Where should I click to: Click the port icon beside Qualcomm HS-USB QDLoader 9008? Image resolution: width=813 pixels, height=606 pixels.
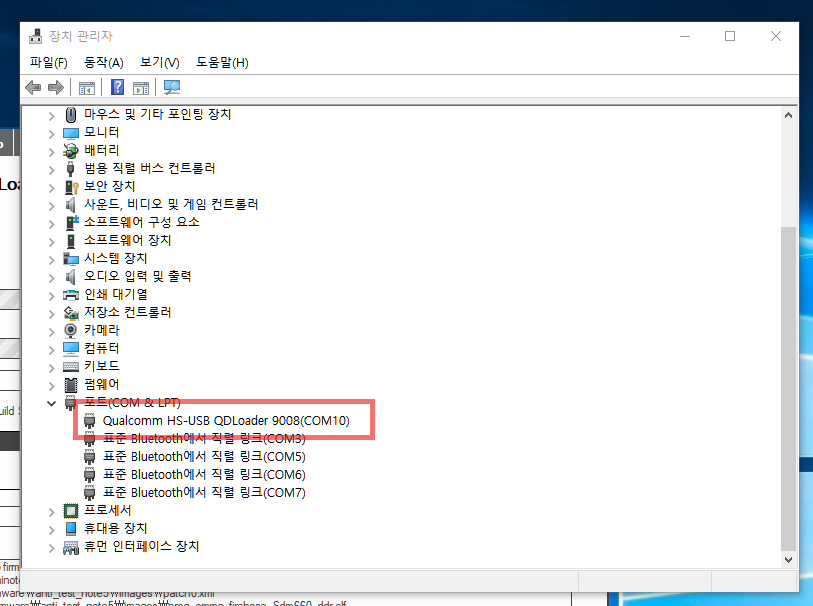click(90, 421)
